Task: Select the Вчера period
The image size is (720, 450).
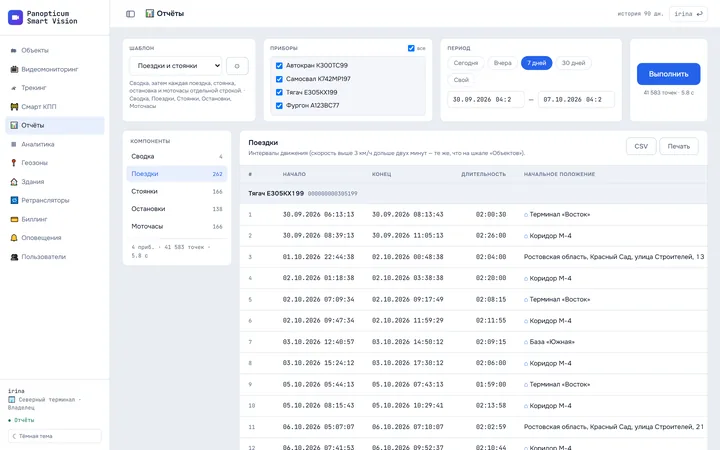Action: pos(502,63)
